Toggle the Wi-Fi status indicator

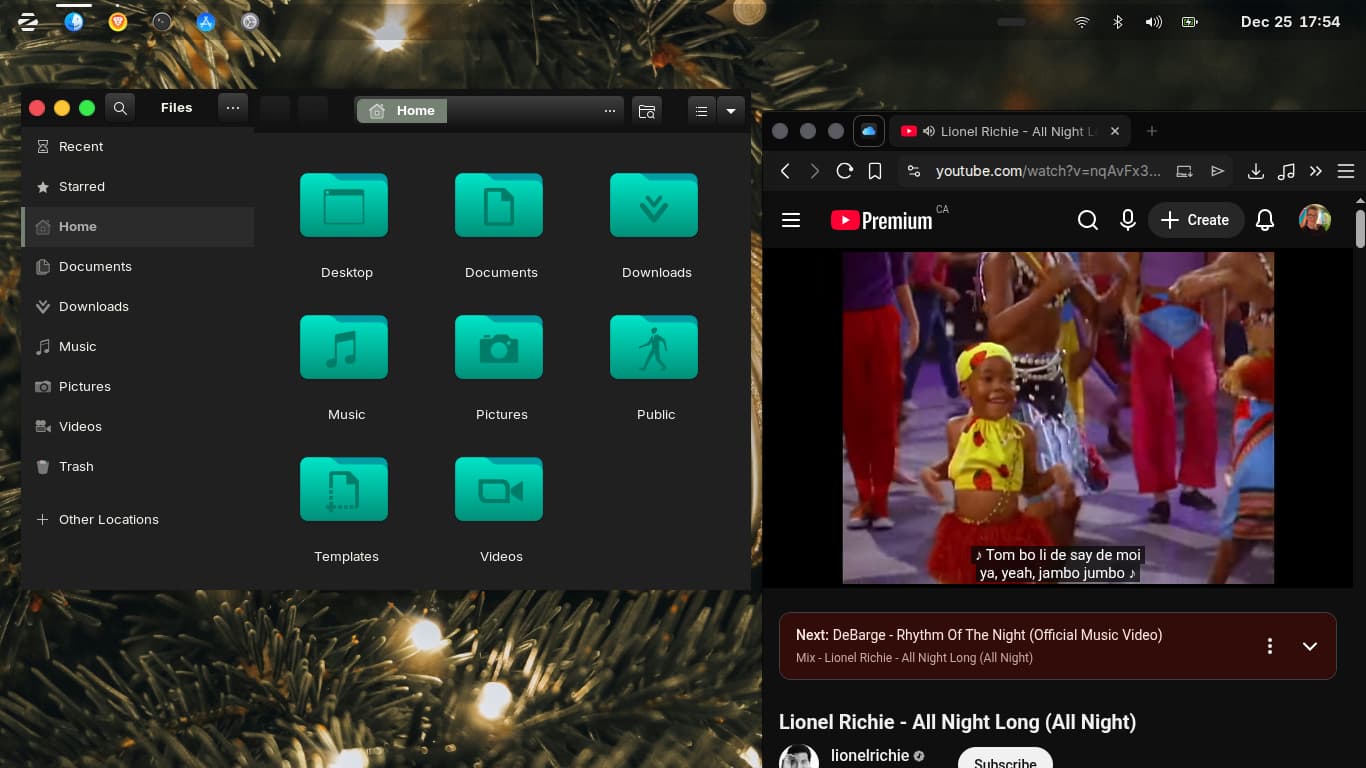[1081, 22]
